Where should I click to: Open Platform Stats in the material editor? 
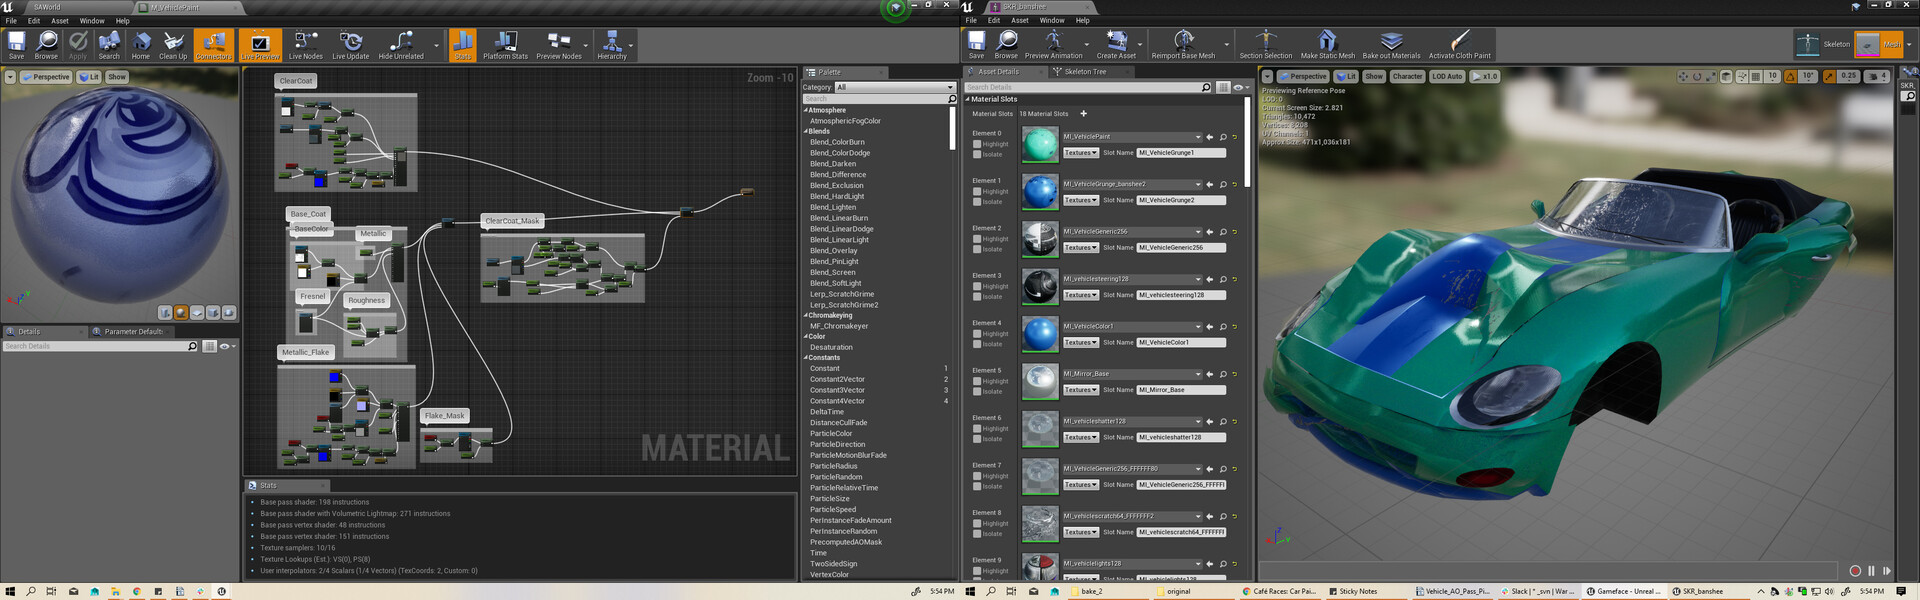505,45
